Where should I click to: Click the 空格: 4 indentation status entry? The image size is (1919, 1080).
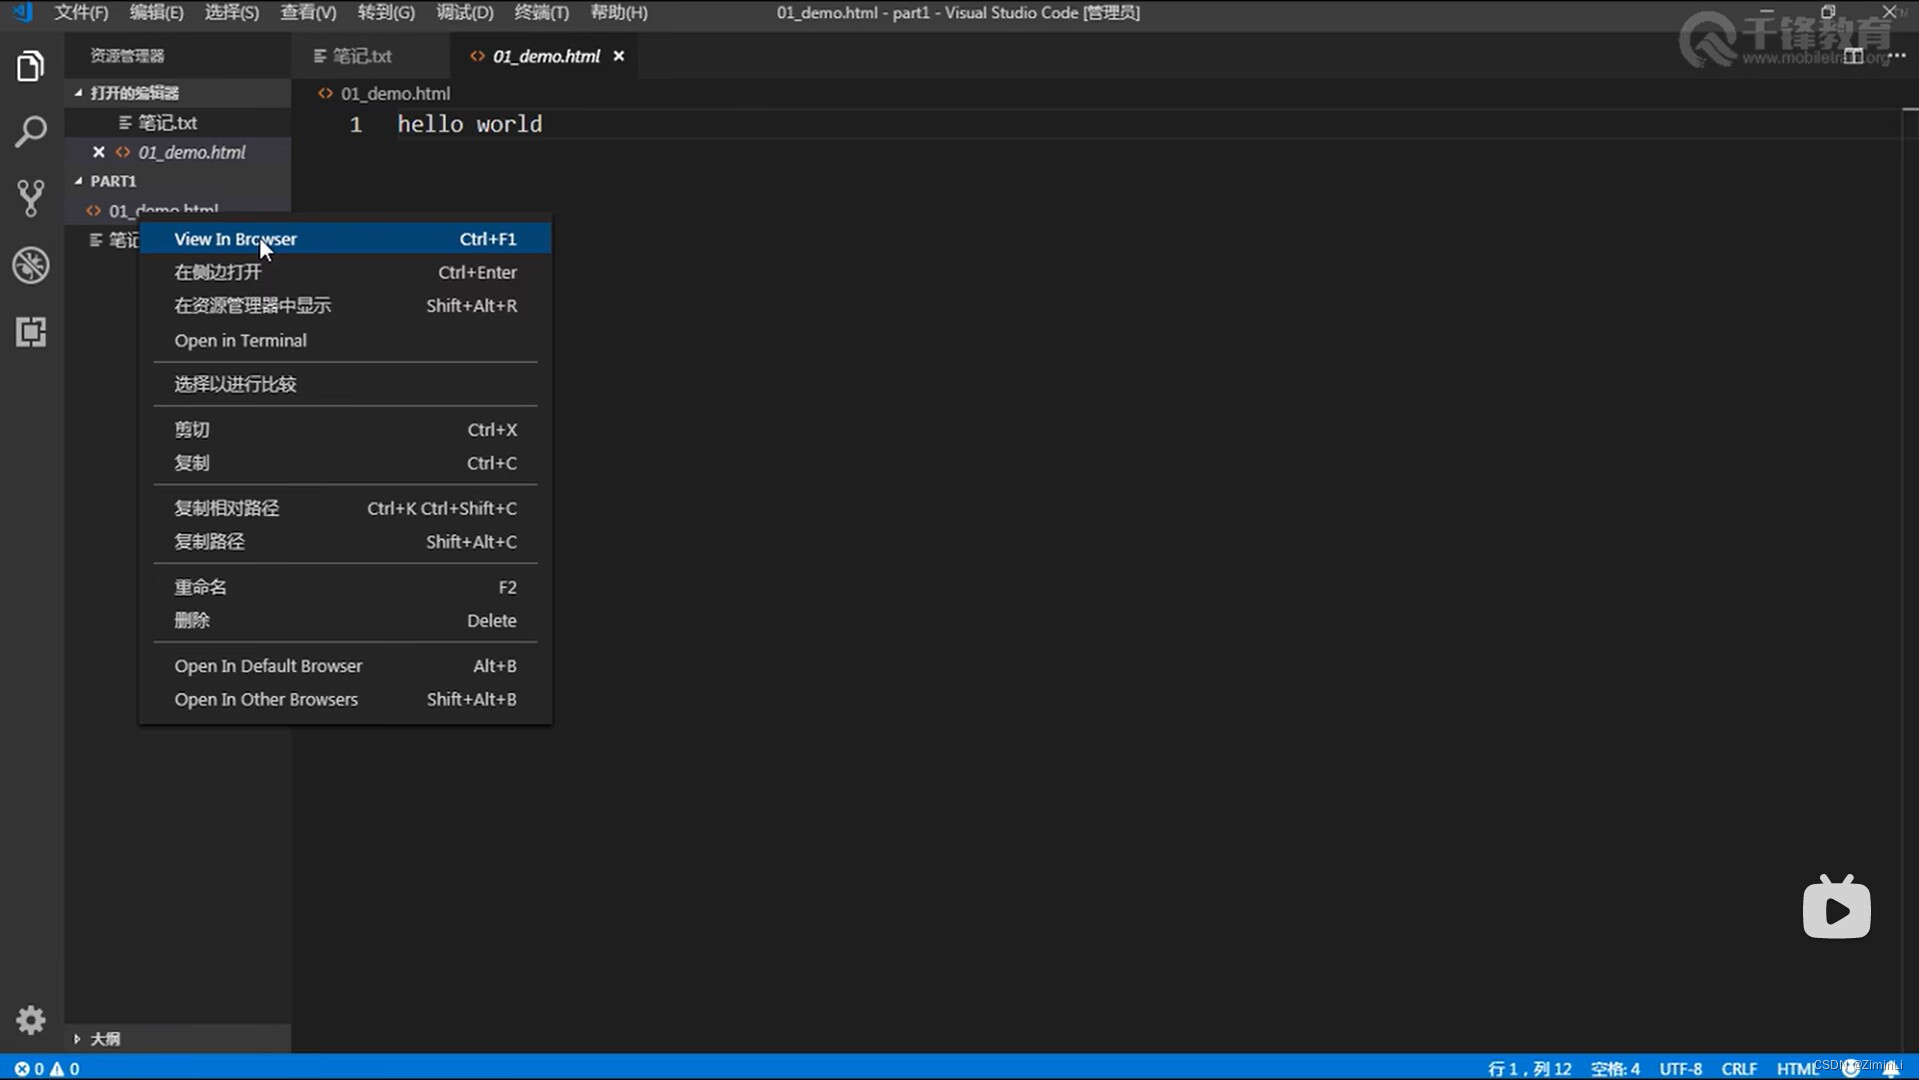click(1615, 1068)
